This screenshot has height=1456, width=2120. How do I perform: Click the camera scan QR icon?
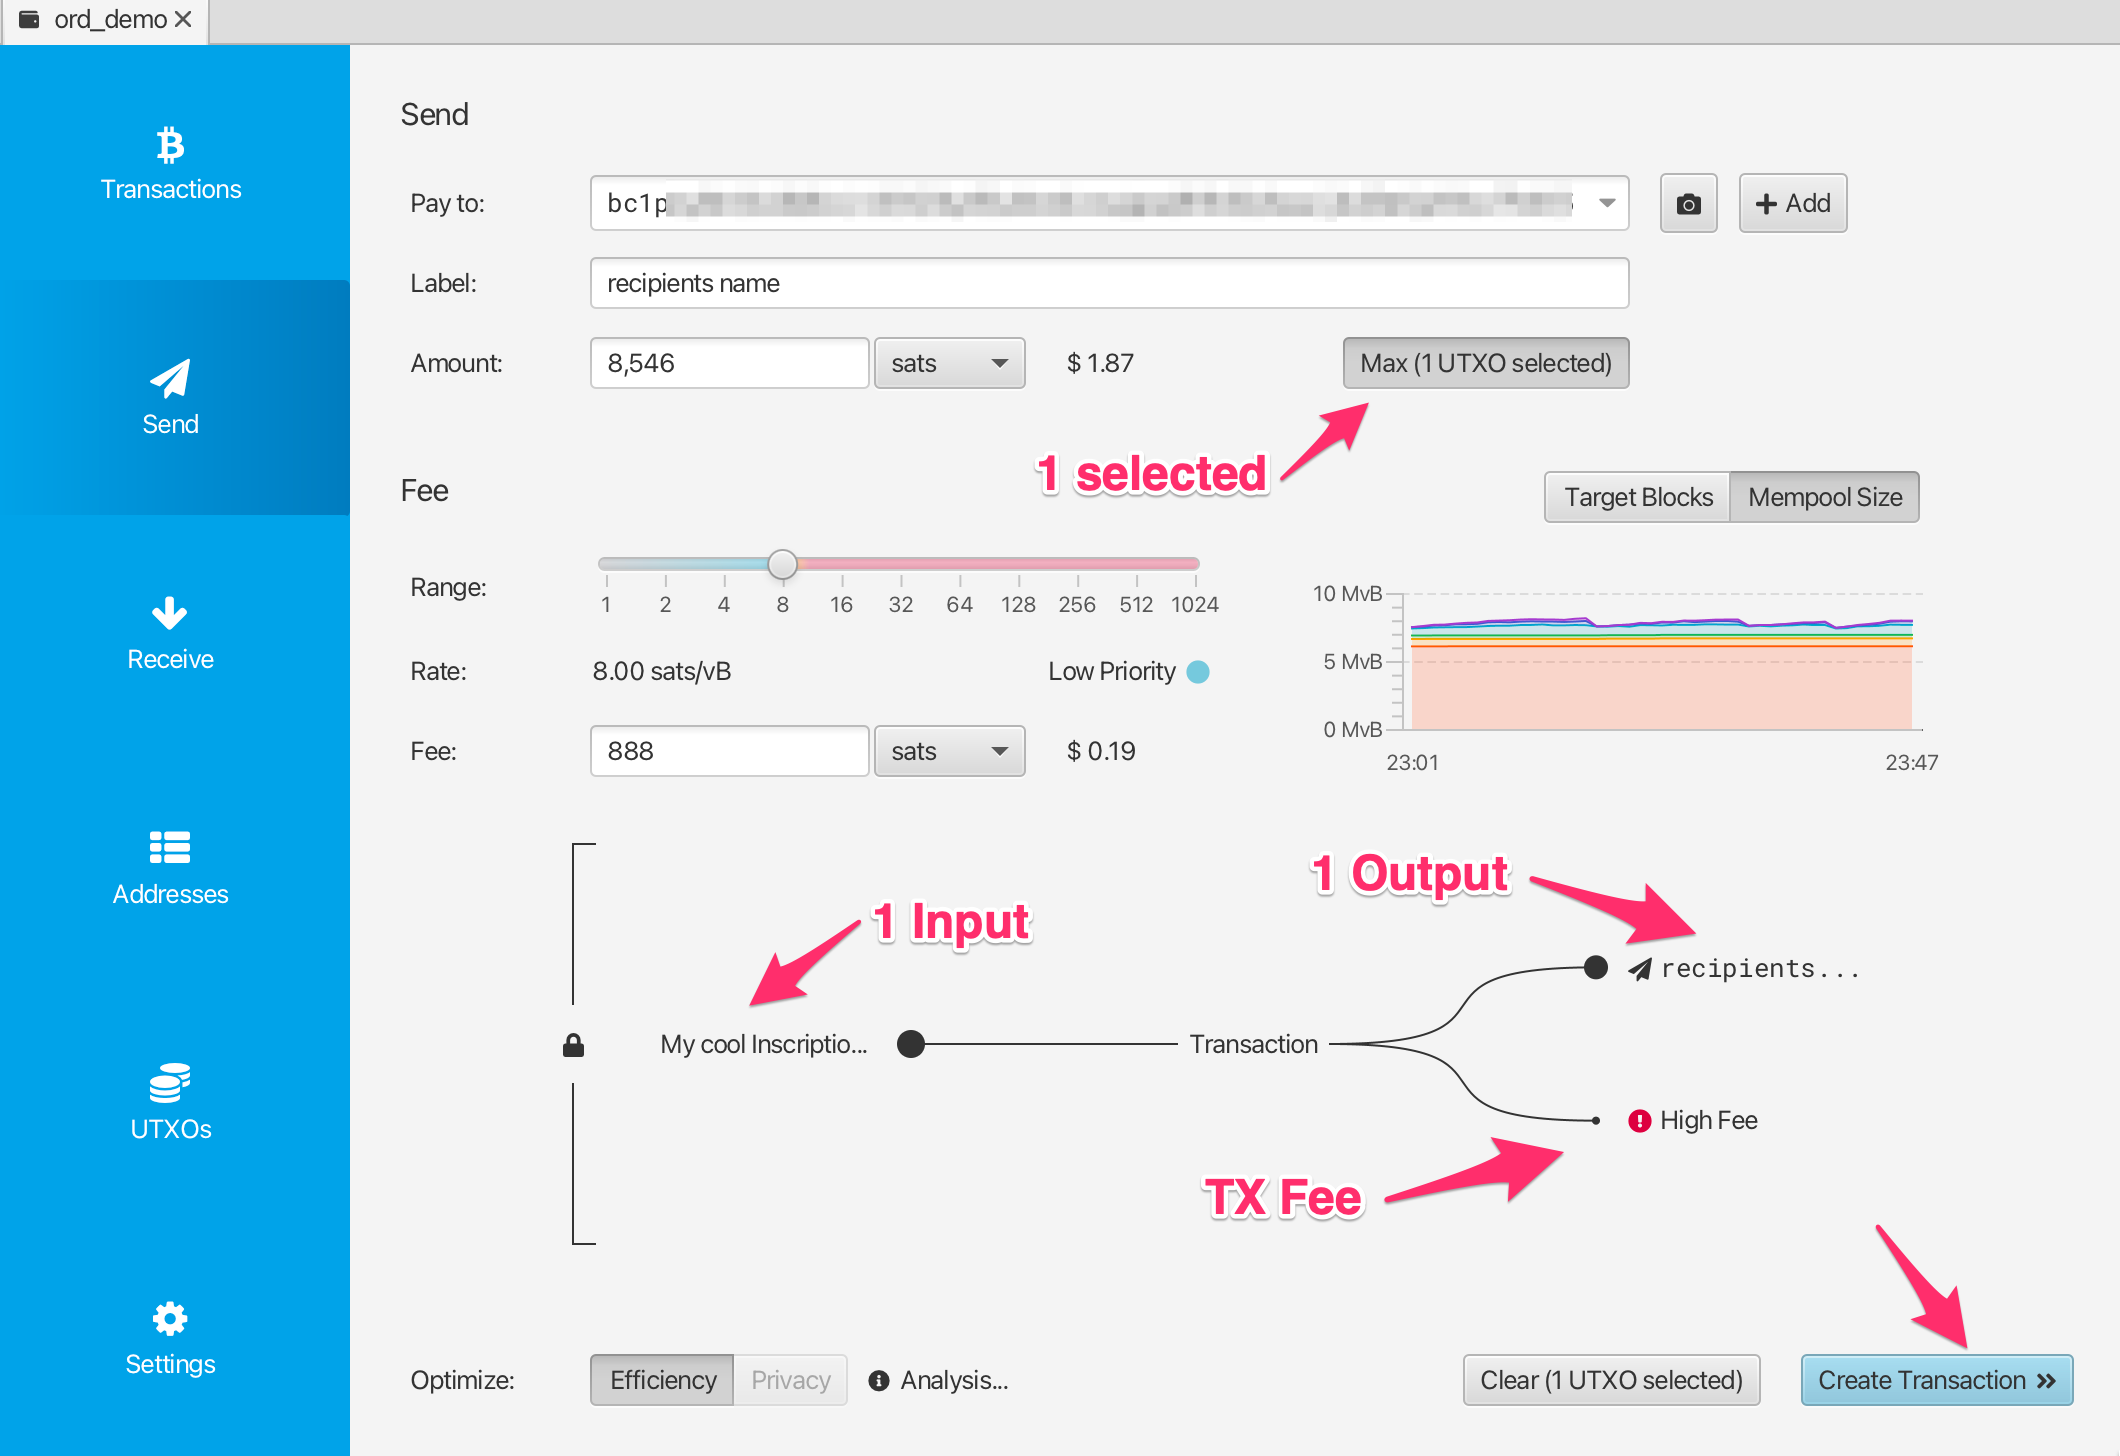coord(1688,203)
